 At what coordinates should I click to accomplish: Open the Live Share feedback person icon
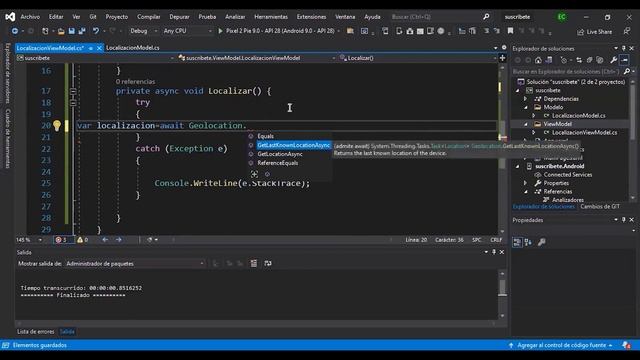coord(627,31)
